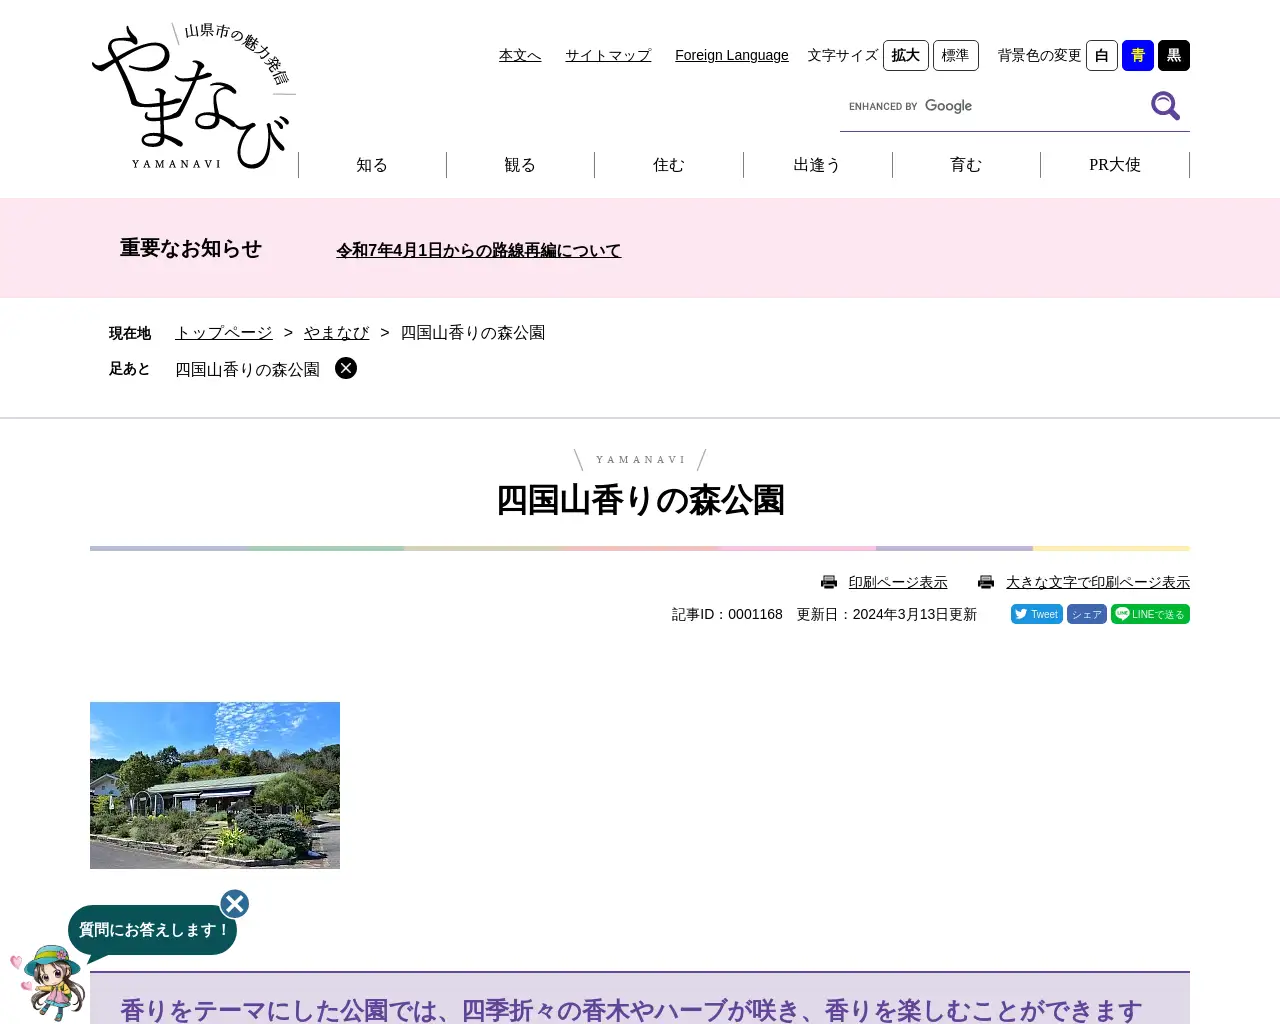Switch background color to 黒 (black)
This screenshot has height=1024, width=1280.
[x=1173, y=55]
